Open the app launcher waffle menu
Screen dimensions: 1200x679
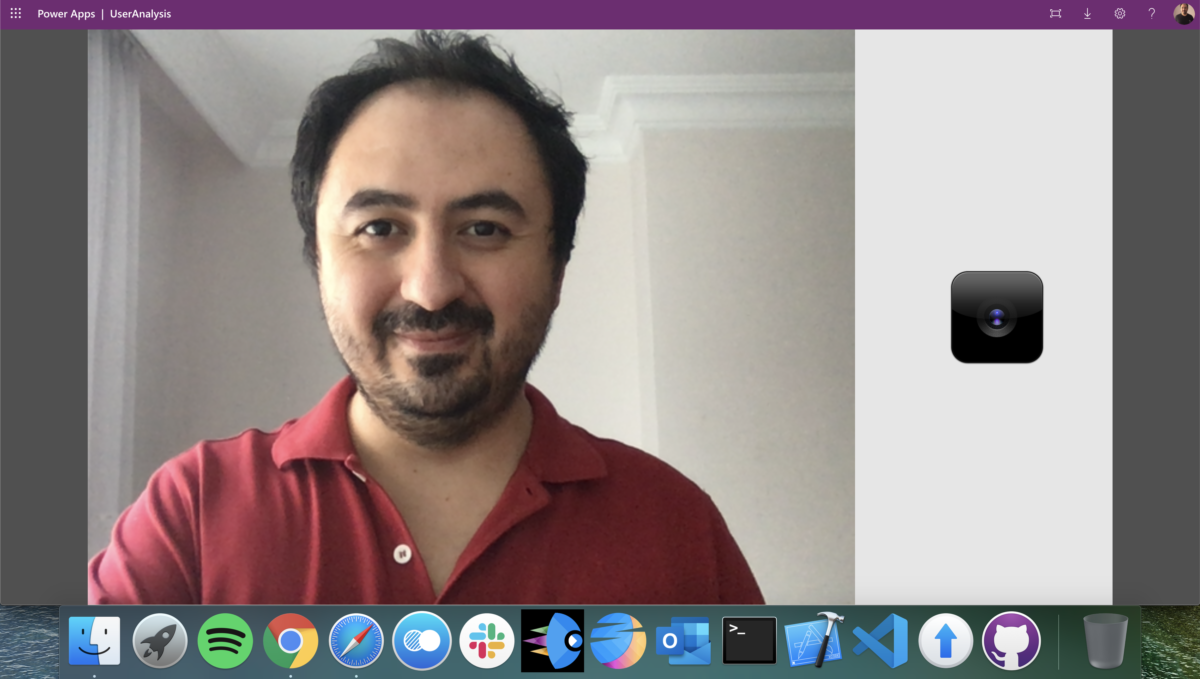[x=15, y=13]
